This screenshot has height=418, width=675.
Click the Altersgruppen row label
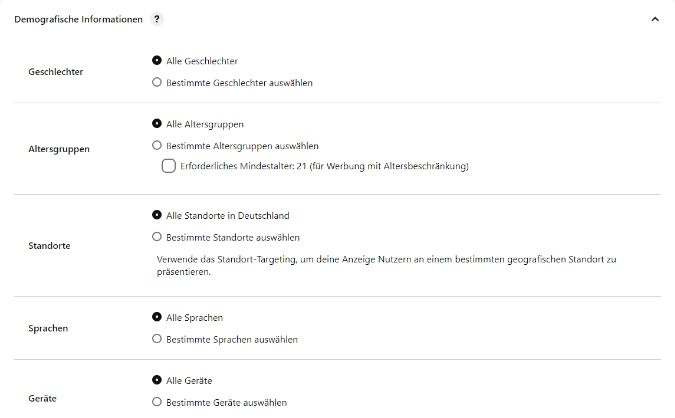tap(60, 148)
